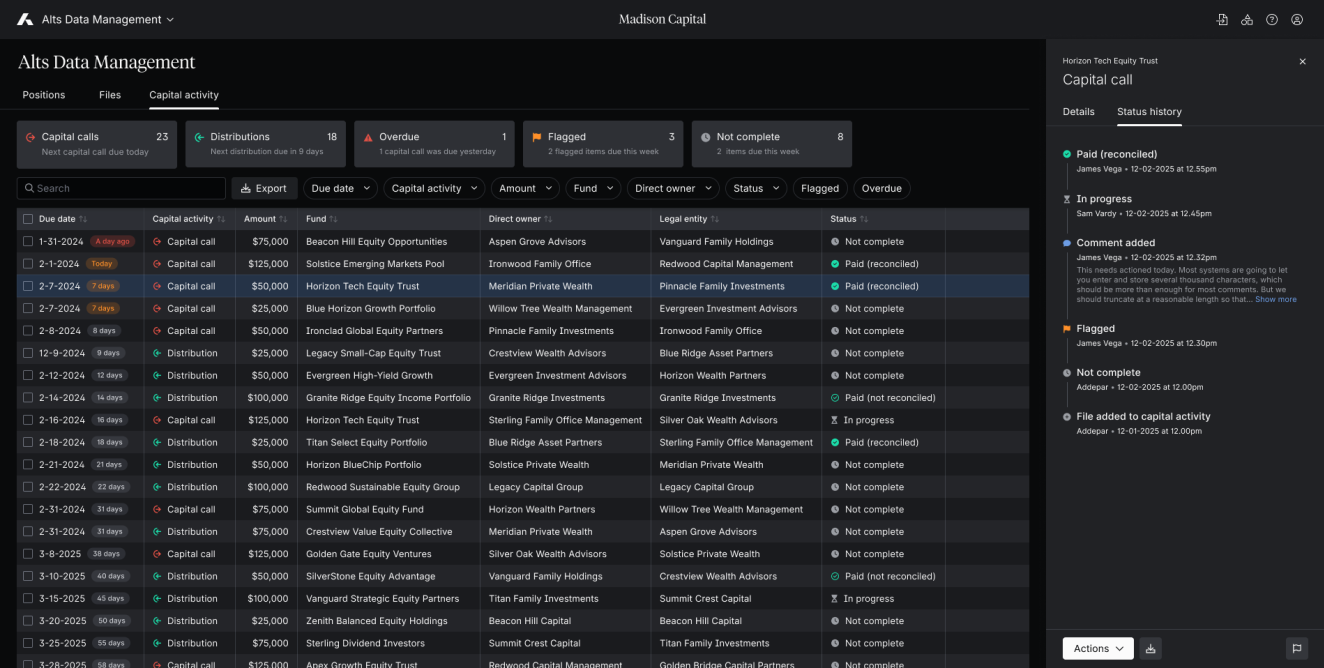
Task: Open the Capital activity filter dropdown
Action: click(433, 188)
